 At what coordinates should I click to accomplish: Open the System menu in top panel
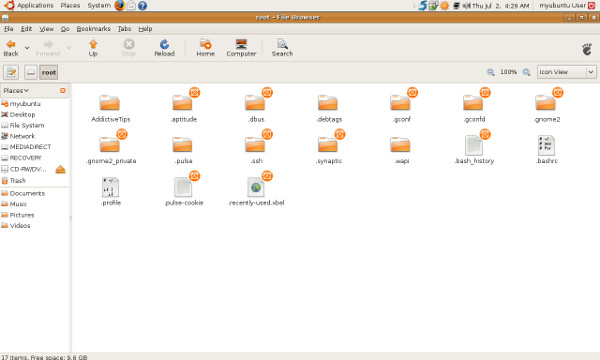[x=99, y=5]
